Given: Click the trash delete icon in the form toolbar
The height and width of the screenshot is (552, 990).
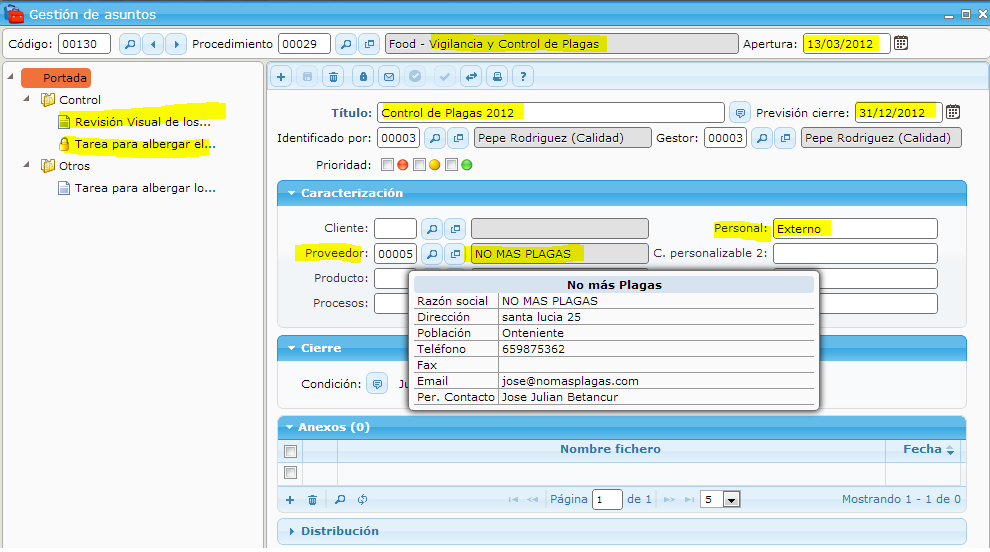Looking at the screenshot, I should click(x=333, y=76).
